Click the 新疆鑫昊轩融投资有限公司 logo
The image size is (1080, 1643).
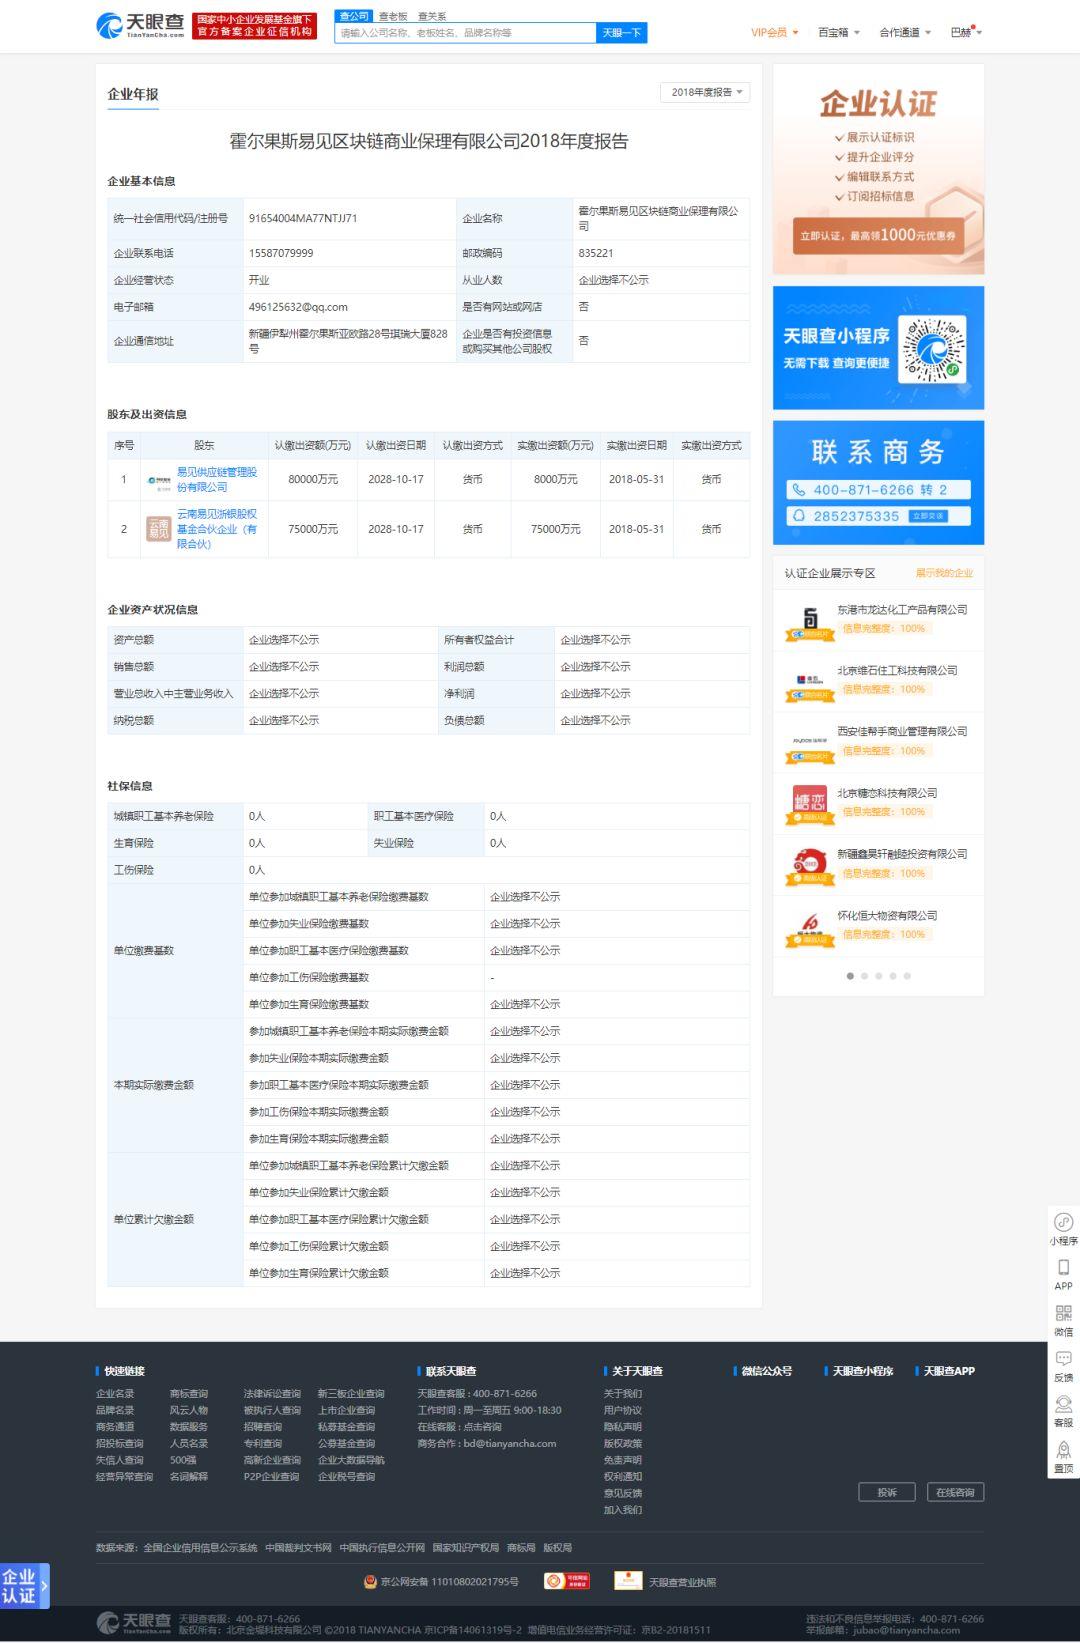(x=809, y=865)
